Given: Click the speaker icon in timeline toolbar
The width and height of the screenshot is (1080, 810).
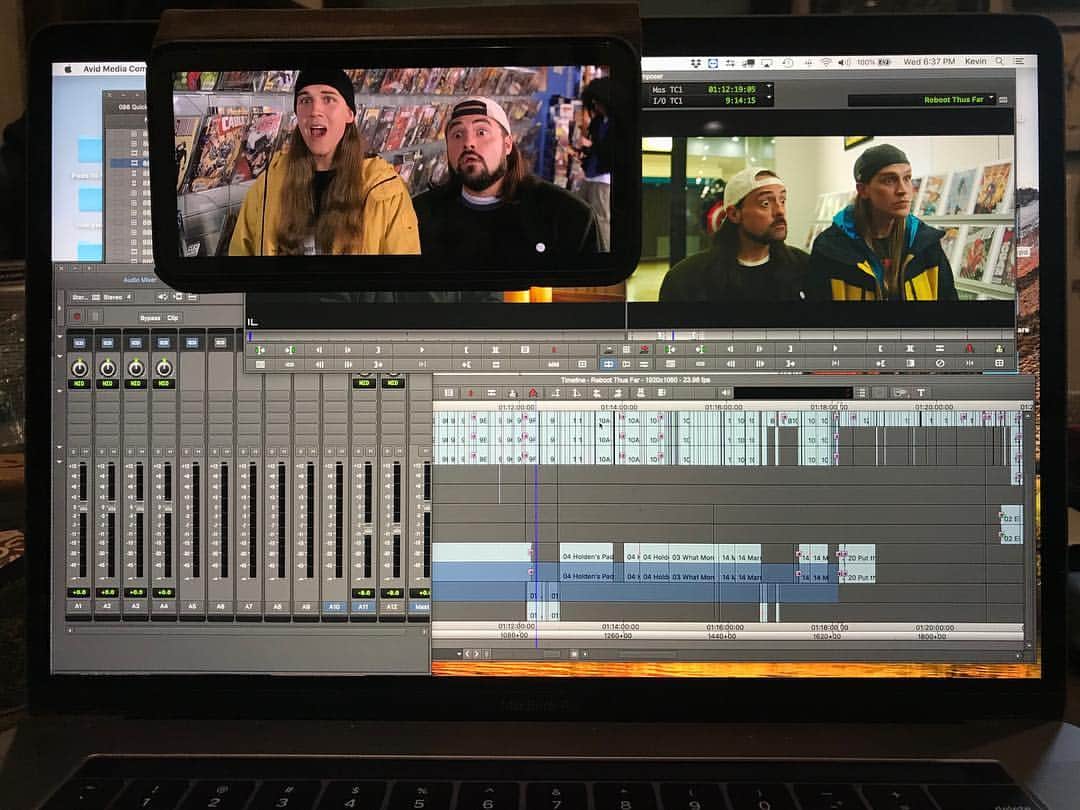Looking at the screenshot, I should coord(725,393).
